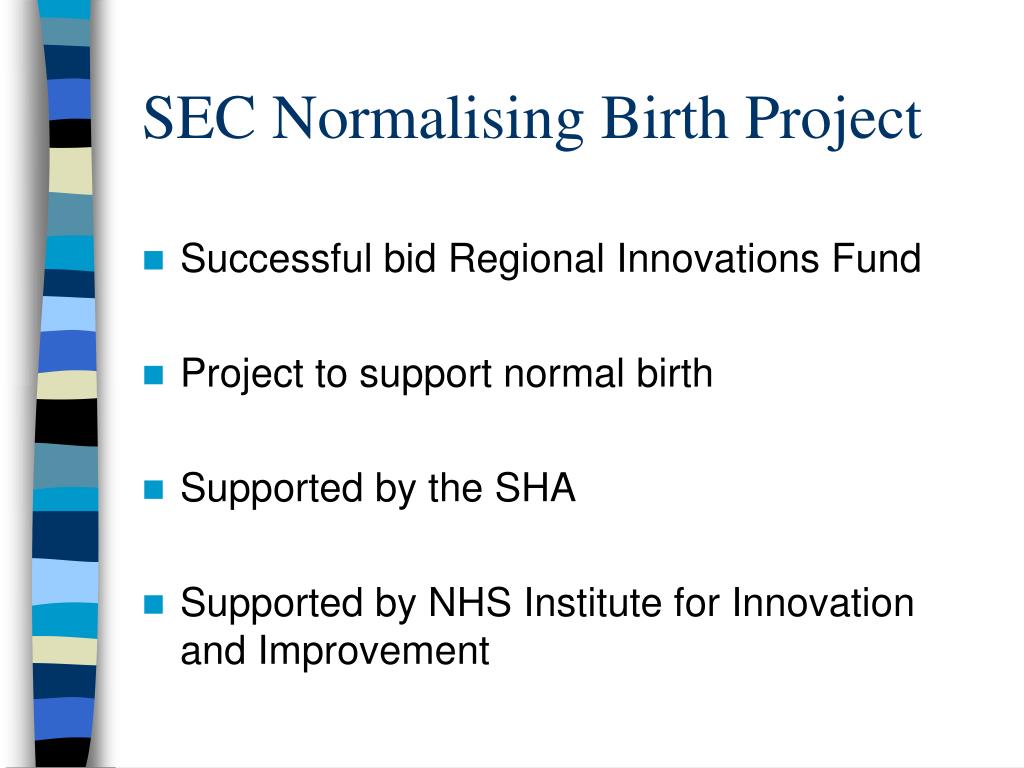The width and height of the screenshot is (1024, 768).
Task: Click the line Project to support normal birth
Action: click(447, 374)
